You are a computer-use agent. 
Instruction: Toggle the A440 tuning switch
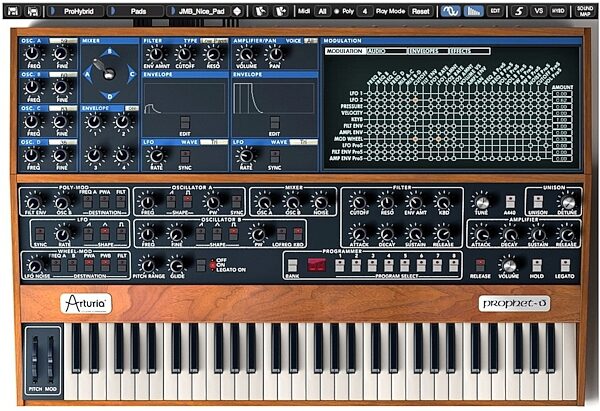[x=510, y=201]
